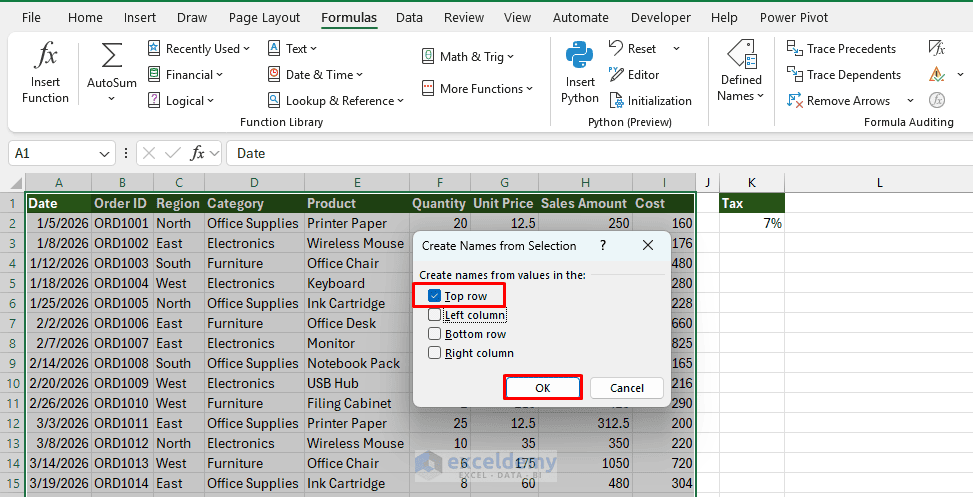Image resolution: width=973 pixels, height=497 pixels.
Task: Switch to the Data tab
Action: tap(409, 17)
